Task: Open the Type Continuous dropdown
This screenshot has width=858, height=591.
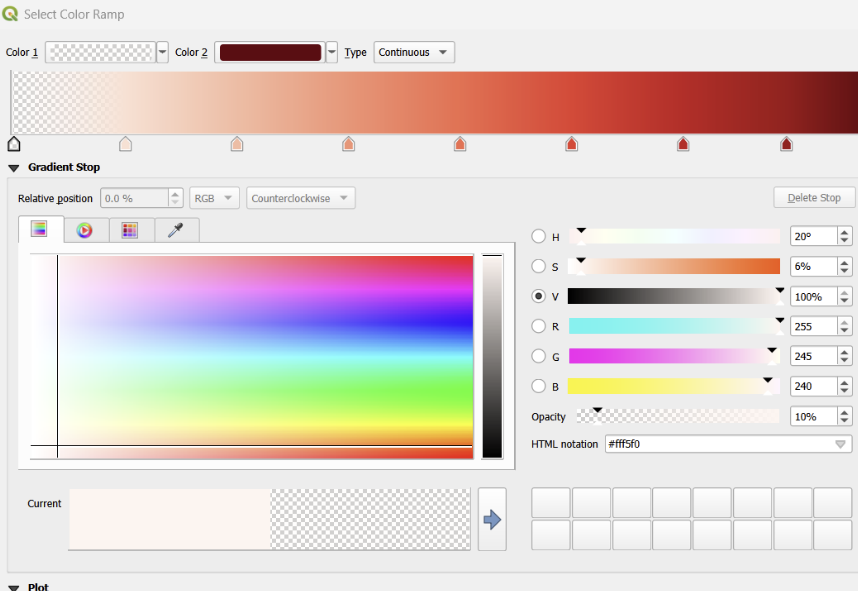Action: [x=414, y=52]
